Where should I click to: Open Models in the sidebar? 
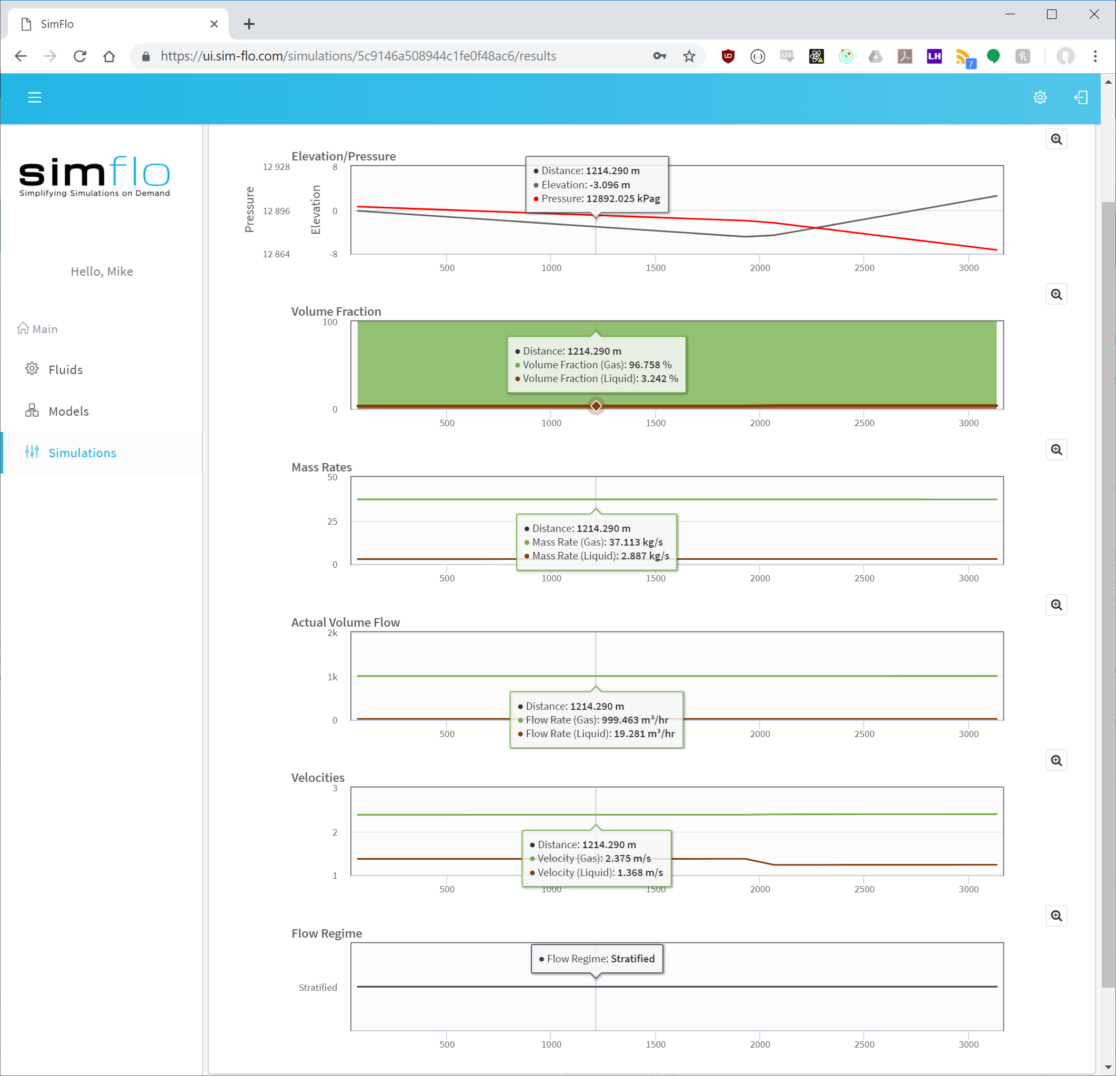point(68,411)
